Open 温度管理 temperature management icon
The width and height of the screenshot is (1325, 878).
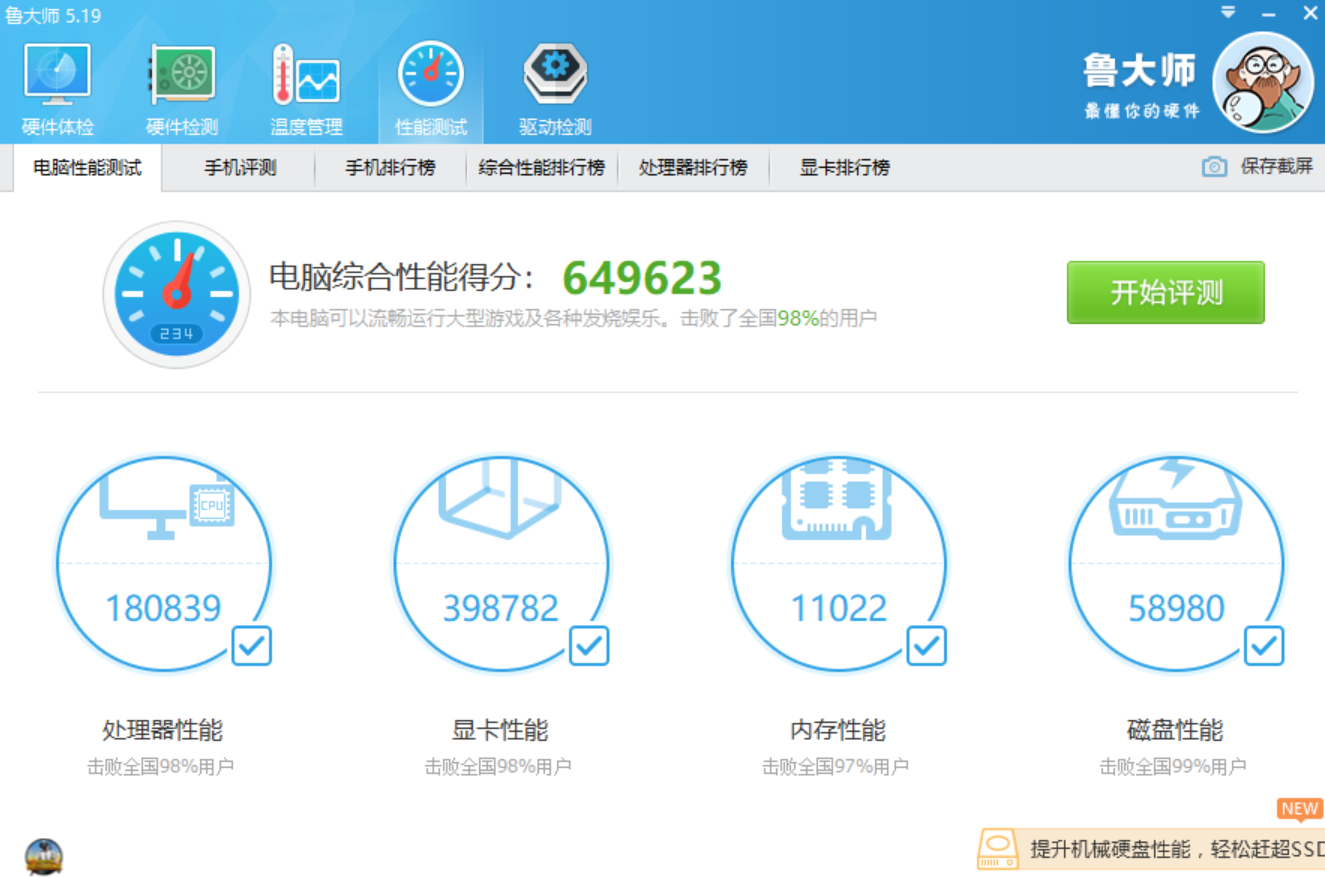tap(306, 90)
